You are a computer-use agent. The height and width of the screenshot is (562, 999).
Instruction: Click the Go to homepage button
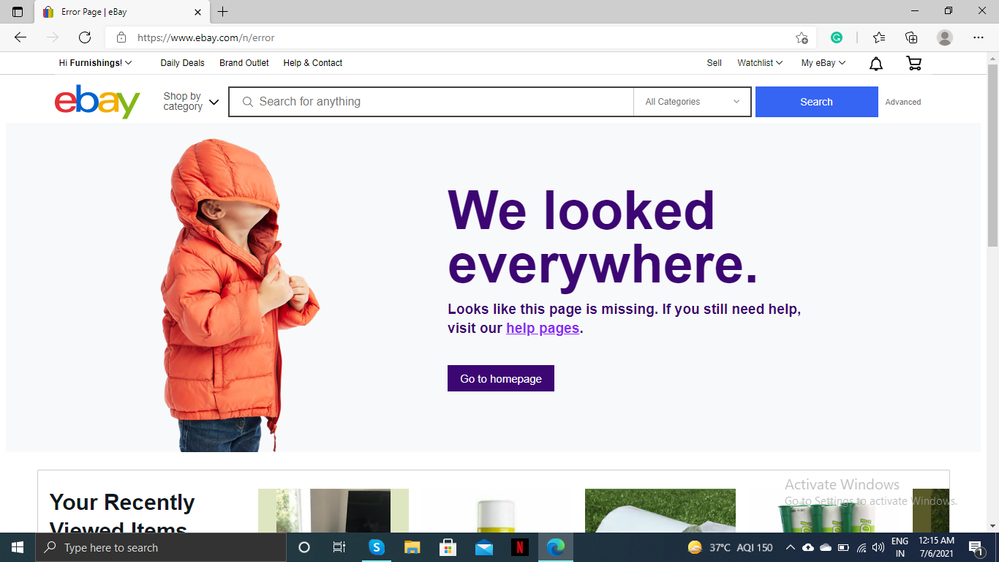[501, 378]
